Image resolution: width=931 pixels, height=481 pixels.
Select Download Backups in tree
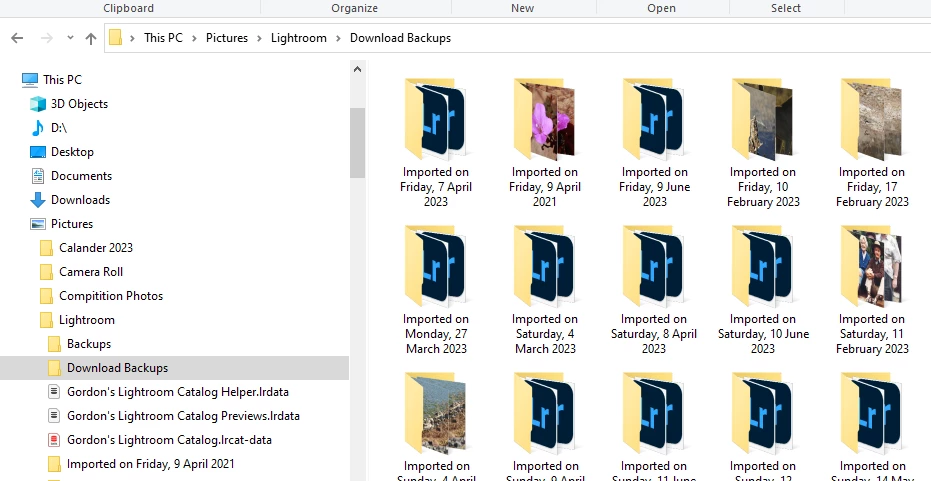pyautogui.click(x=175, y=368)
